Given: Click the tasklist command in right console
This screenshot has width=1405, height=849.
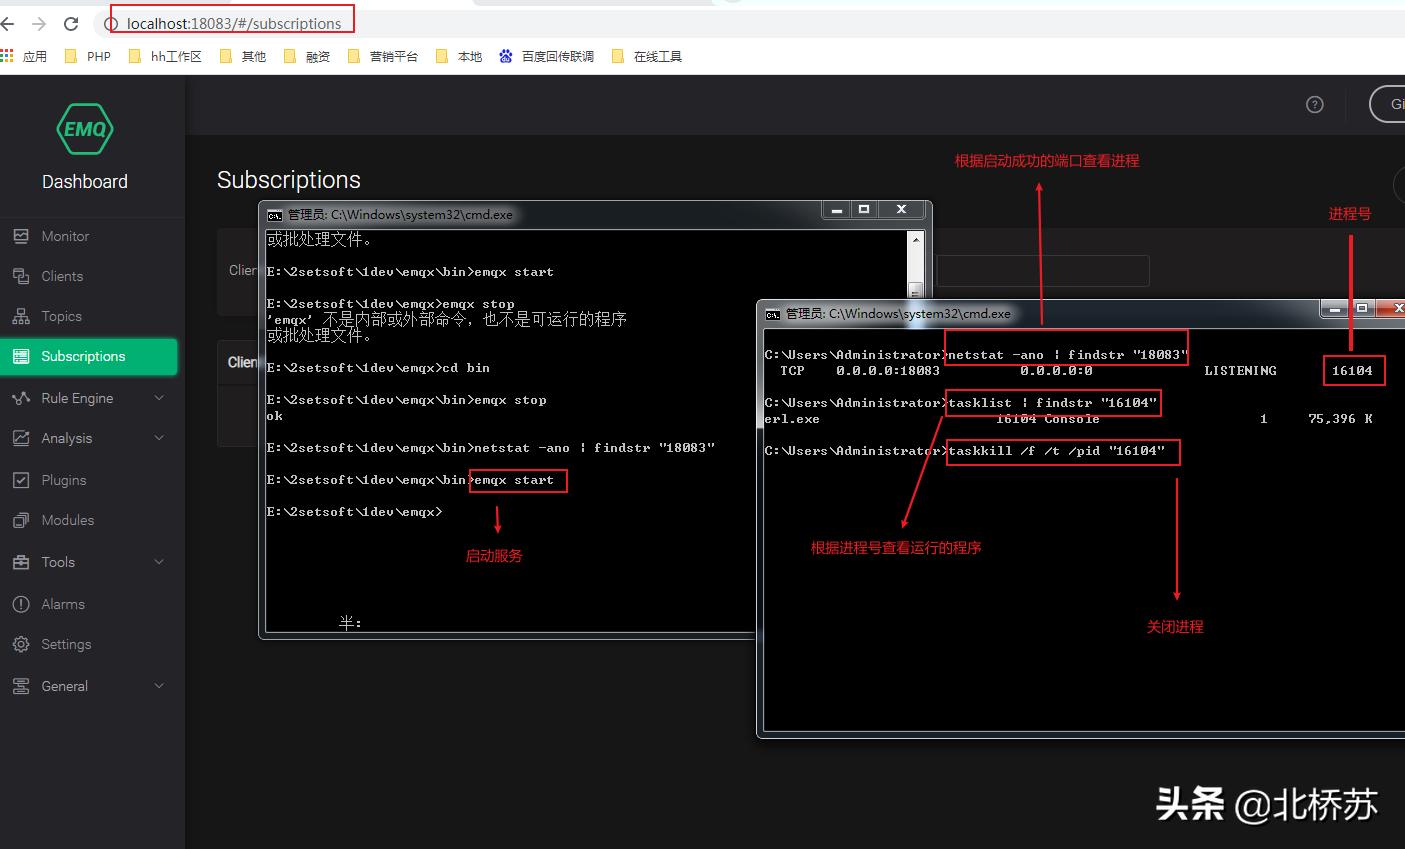Looking at the screenshot, I should coord(1052,402).
